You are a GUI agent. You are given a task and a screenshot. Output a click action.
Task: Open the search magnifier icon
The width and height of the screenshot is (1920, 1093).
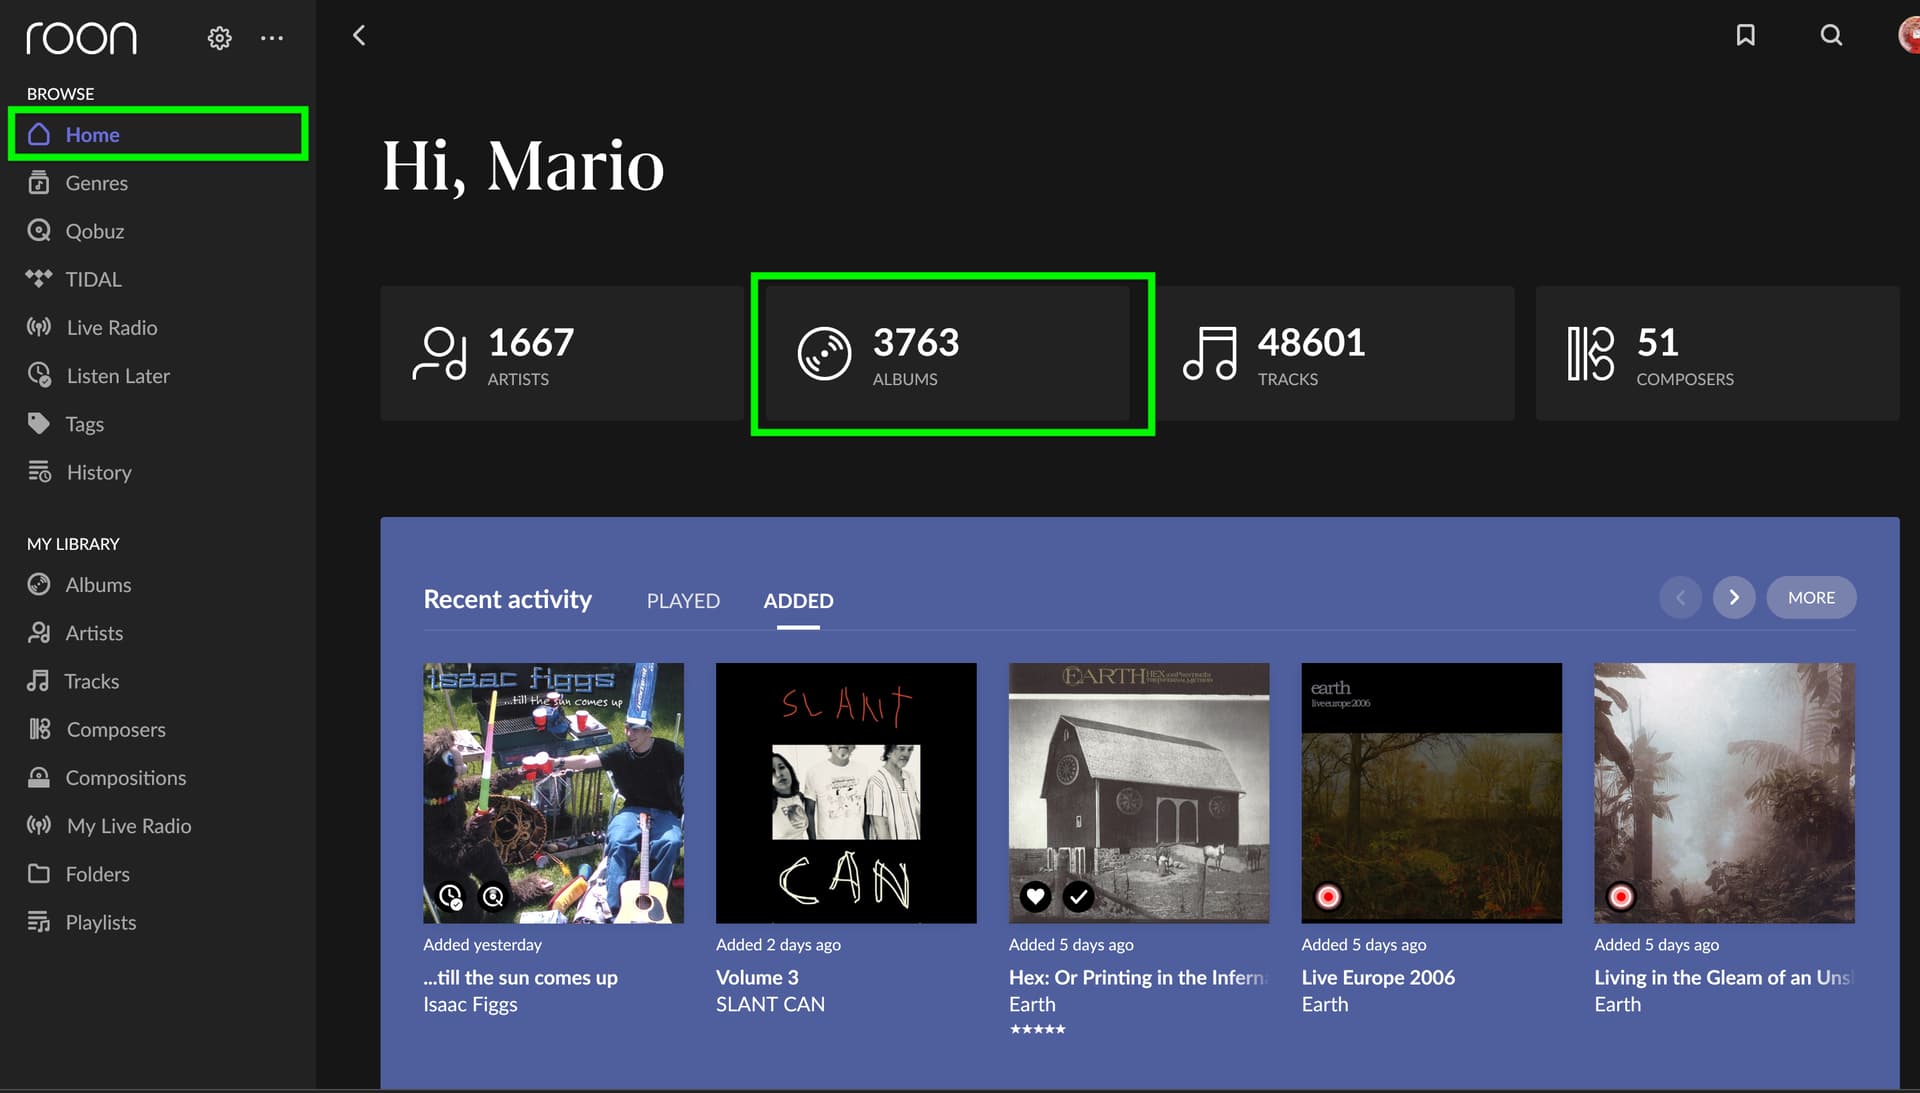(x=1831, y=36)
